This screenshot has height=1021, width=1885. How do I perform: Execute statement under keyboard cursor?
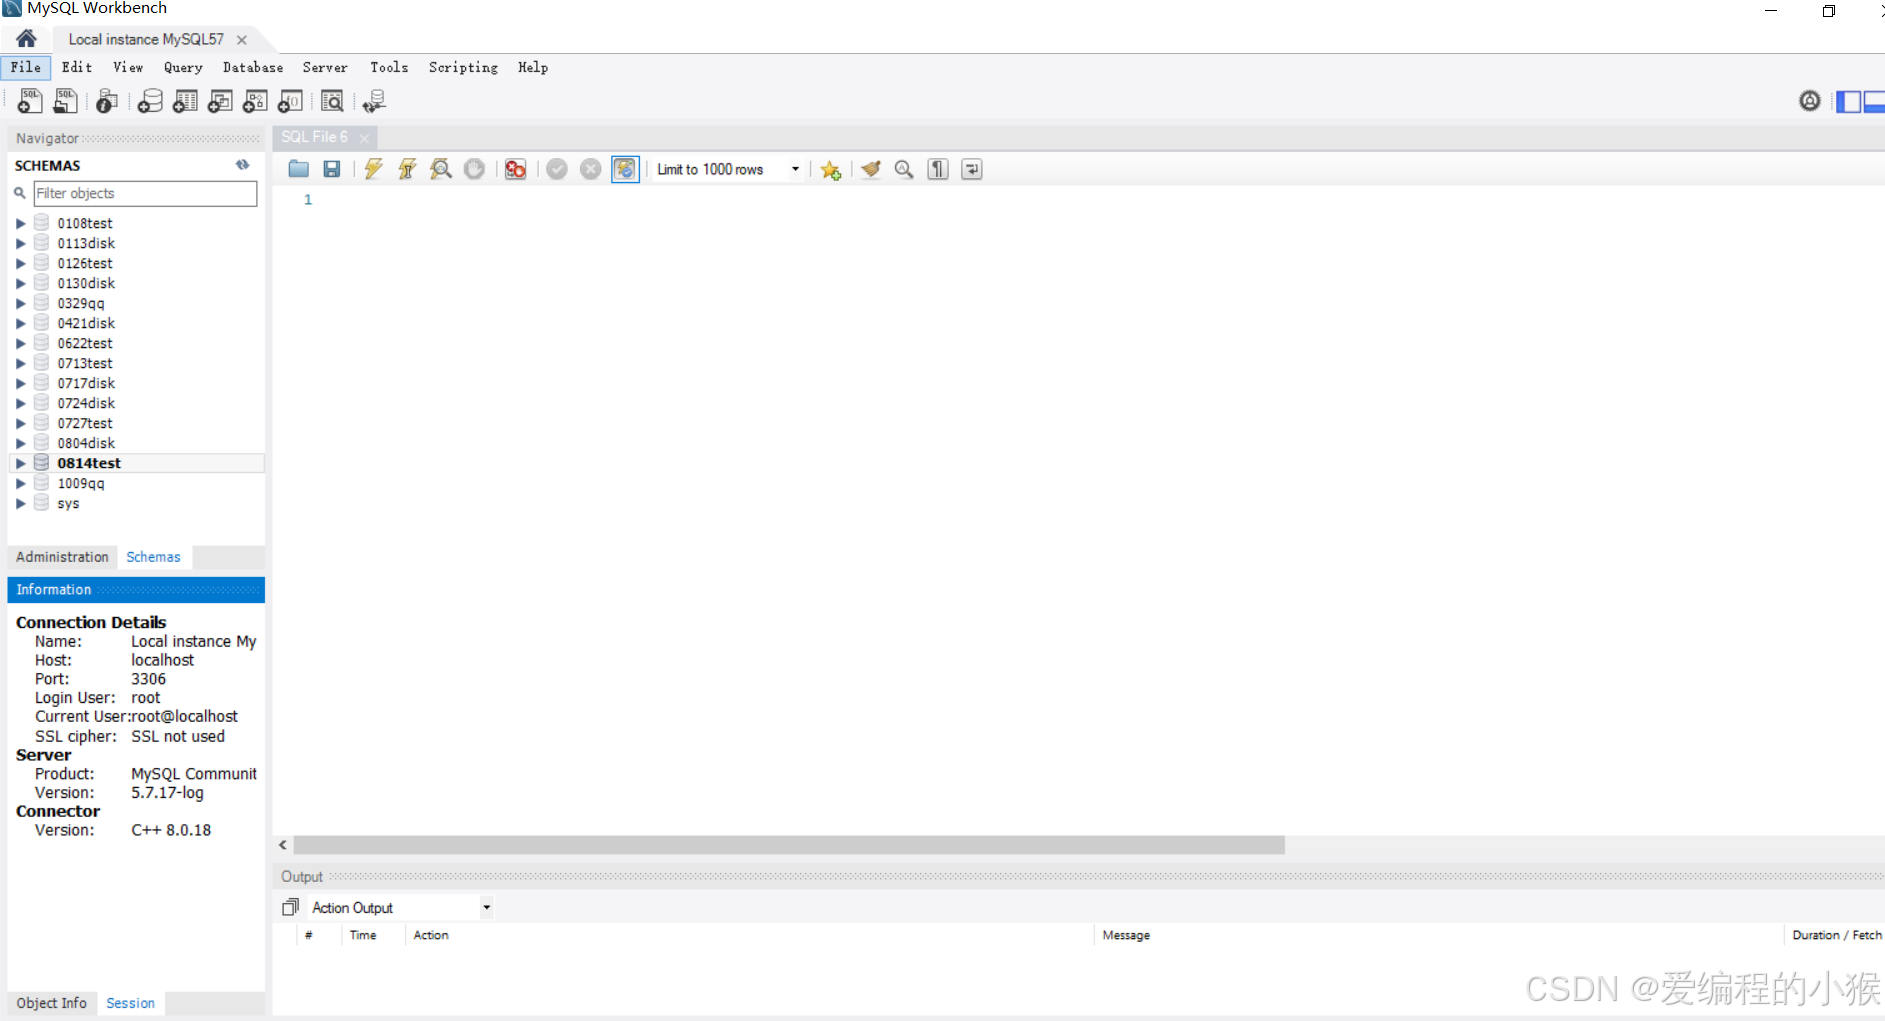click(x=407, y=169)
